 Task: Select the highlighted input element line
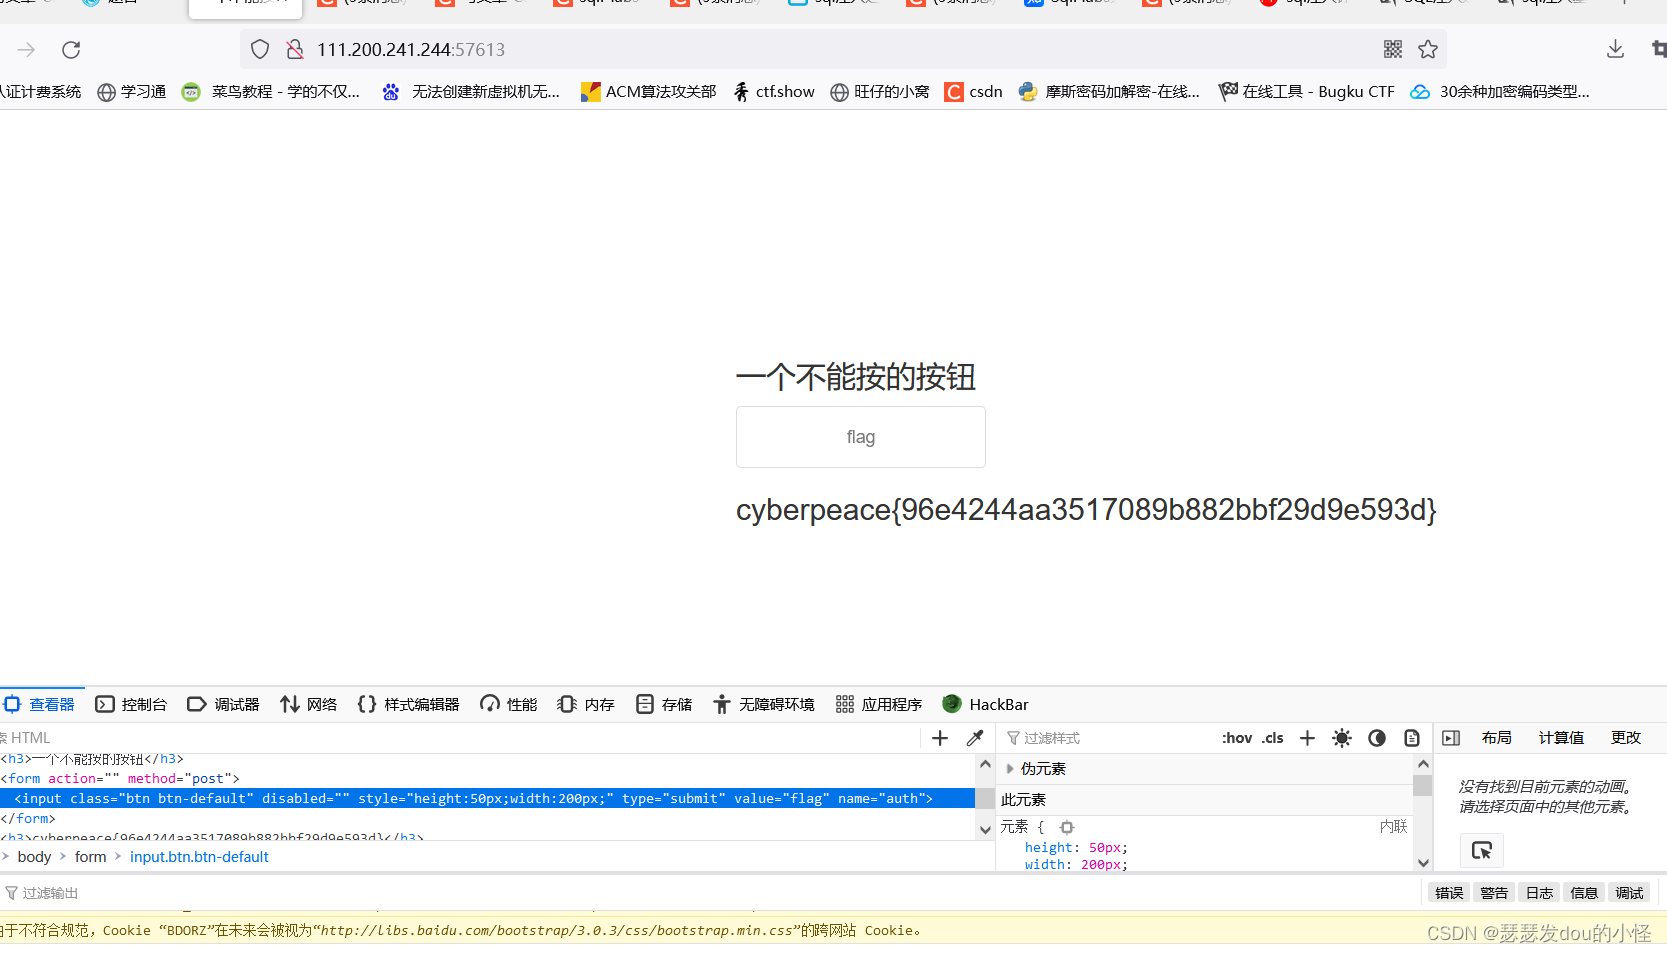click(487, 798)
